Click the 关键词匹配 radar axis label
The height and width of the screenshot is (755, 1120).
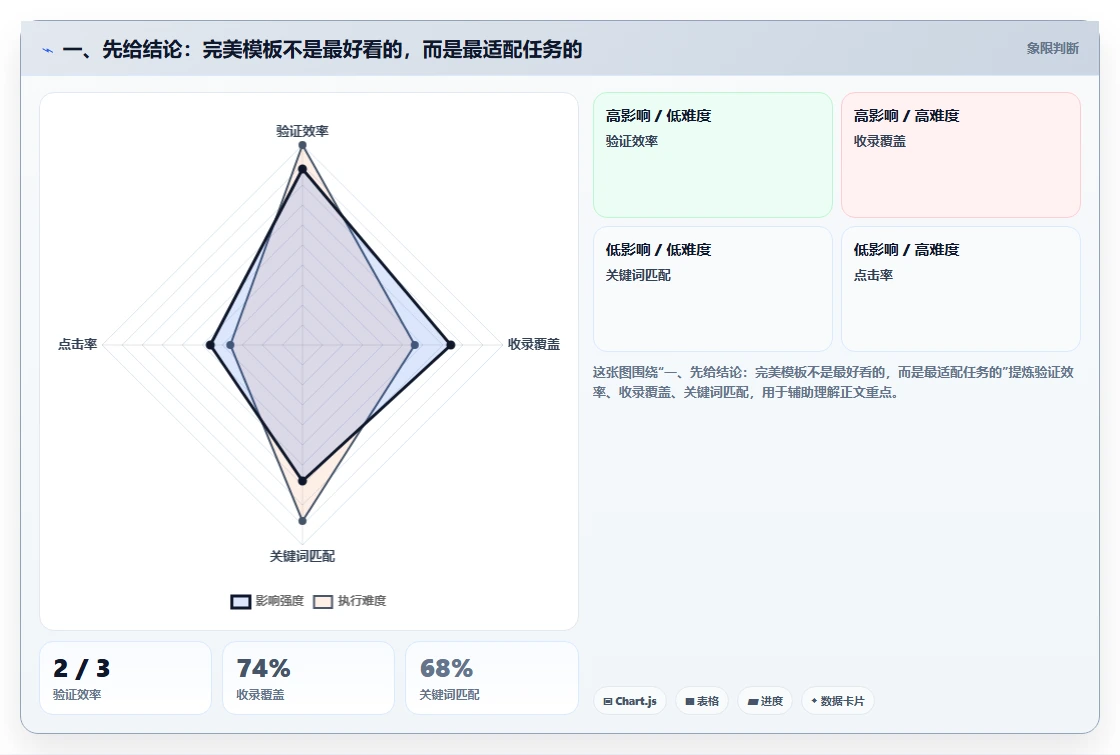pyautogui.click(x=302, y=556)
